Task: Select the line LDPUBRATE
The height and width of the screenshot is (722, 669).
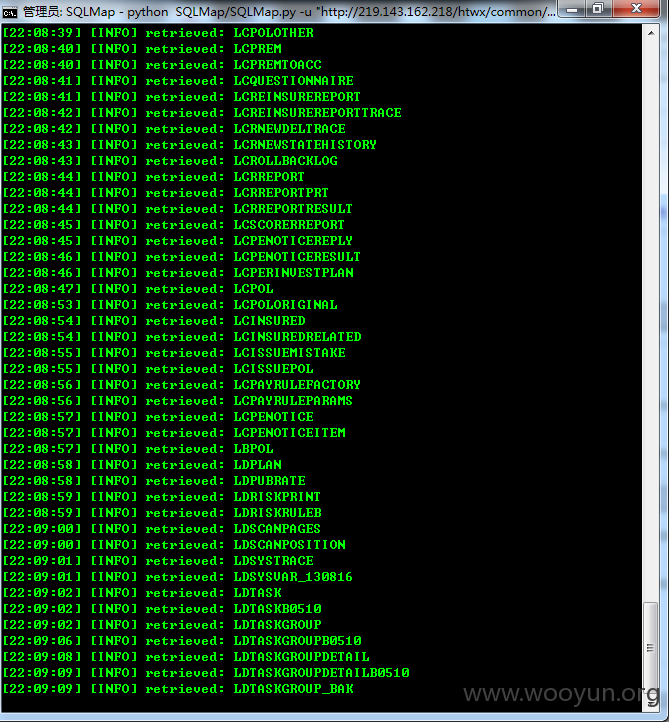Action: pos(154,481)
